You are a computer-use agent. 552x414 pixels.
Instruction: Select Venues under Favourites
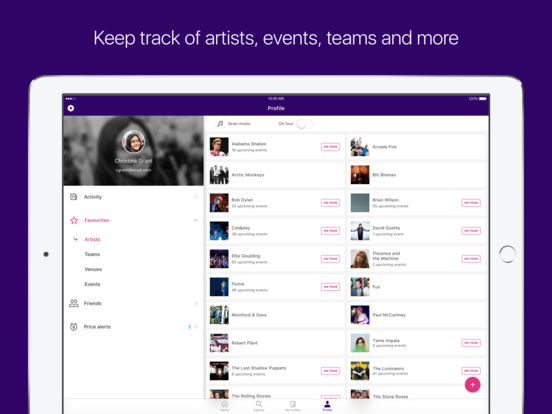pos(93,269)
